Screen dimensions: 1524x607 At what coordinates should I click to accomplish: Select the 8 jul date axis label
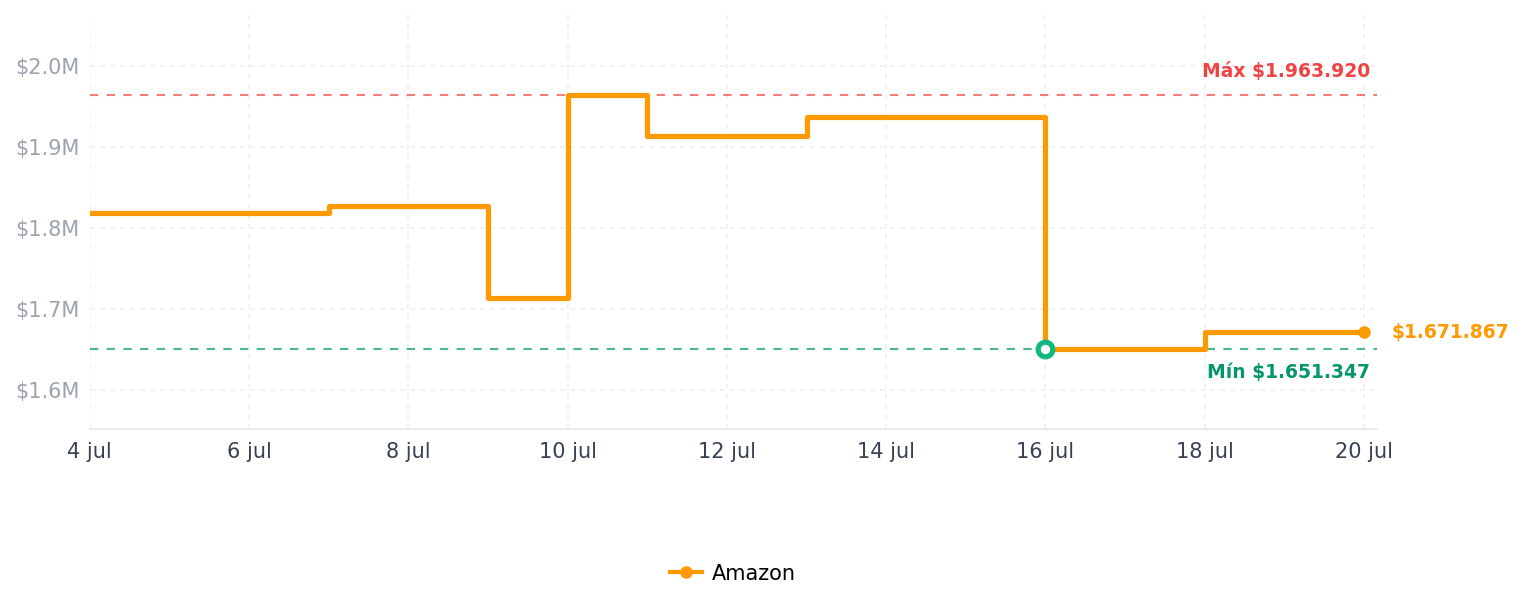click(408, 451)
